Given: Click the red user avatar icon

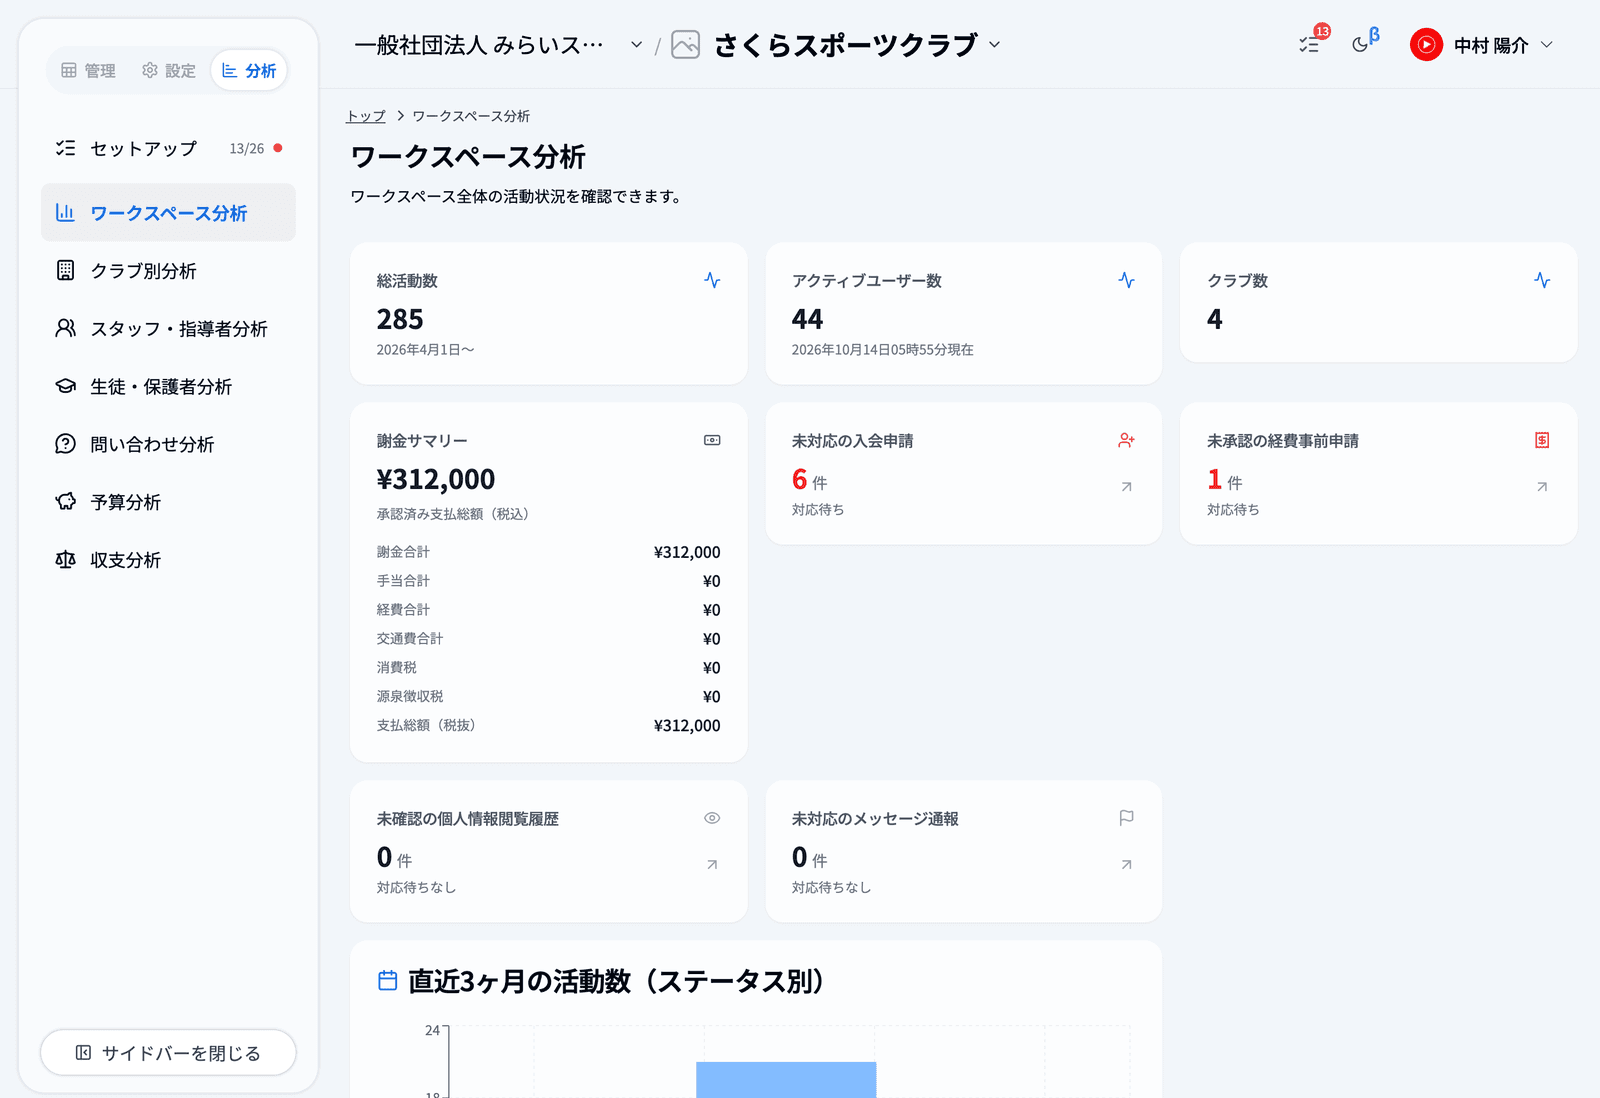Looking at the screenshot, I should (x=1426, y=45).
